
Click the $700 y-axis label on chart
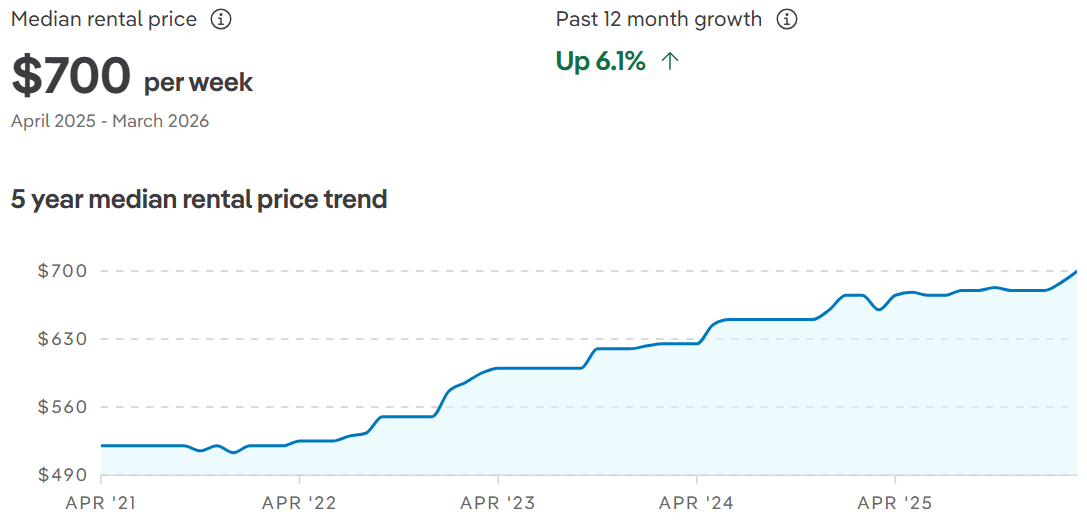click(x=62, y=271)
